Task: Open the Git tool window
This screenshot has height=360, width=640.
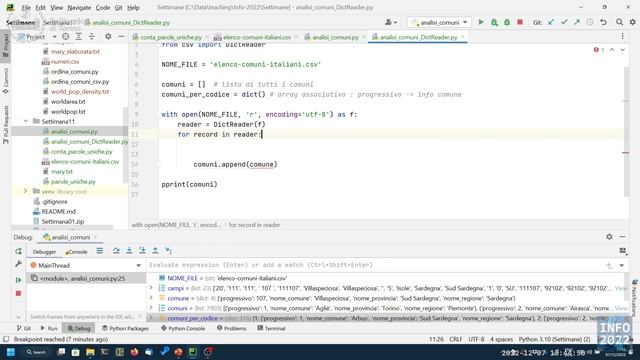Action: coord(24,328)
